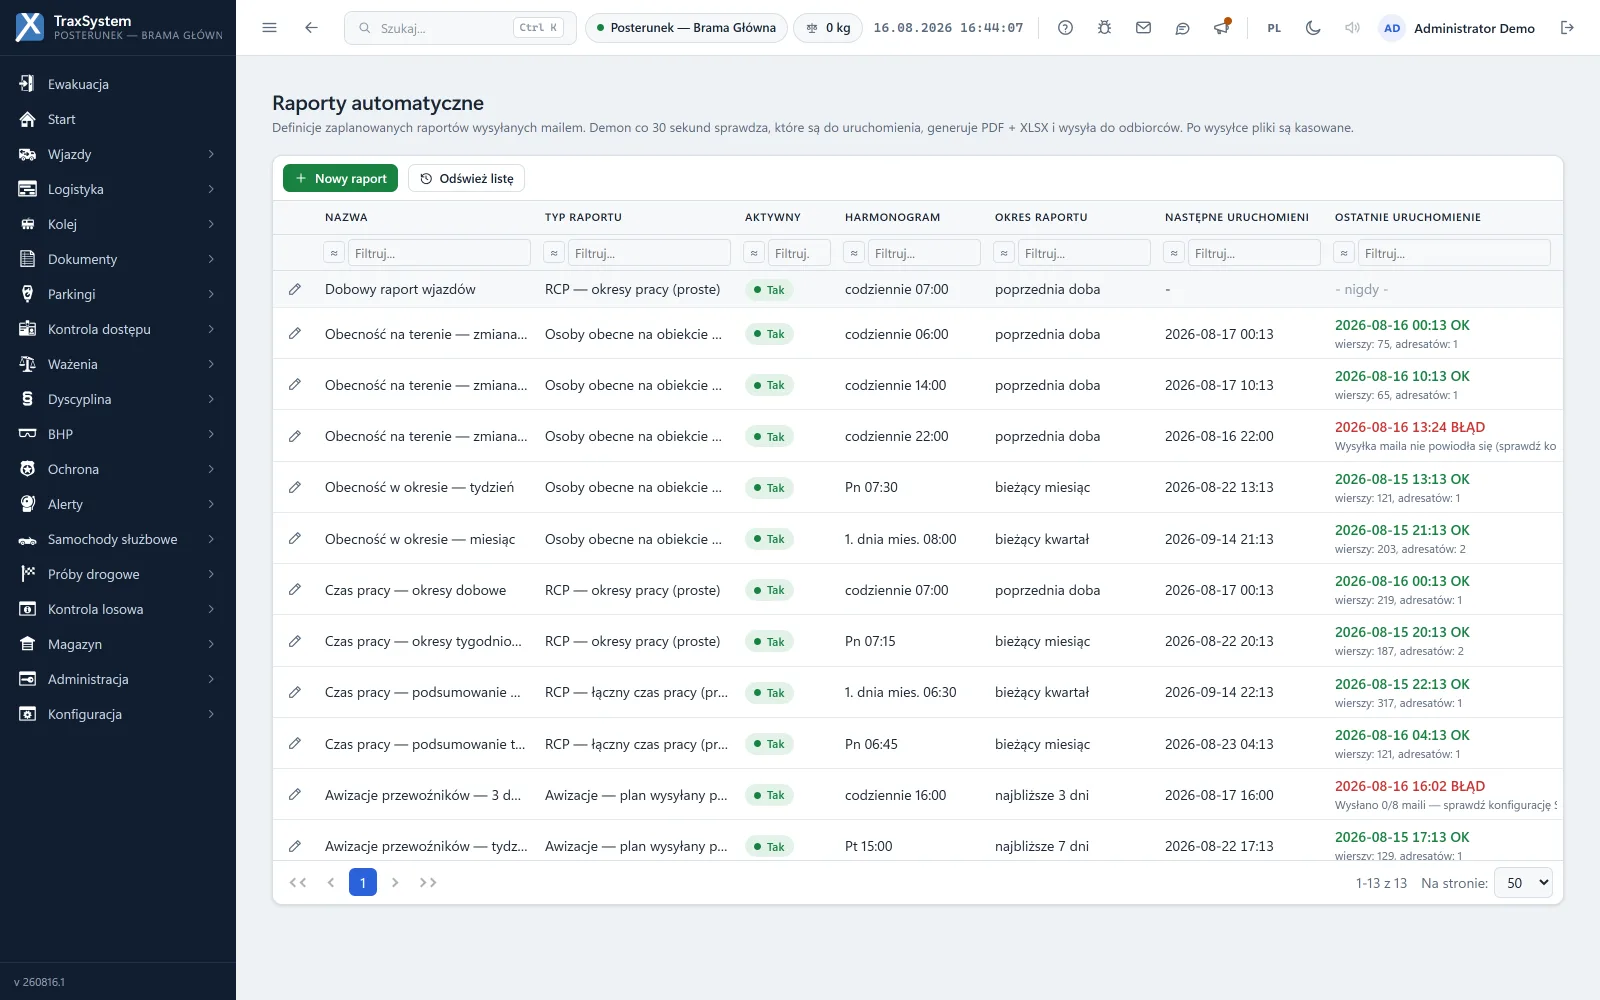Click Nowy raport button
The height and width of the screenshot is (1000, 1600).
pyautogui.click(x=340, y=178)
